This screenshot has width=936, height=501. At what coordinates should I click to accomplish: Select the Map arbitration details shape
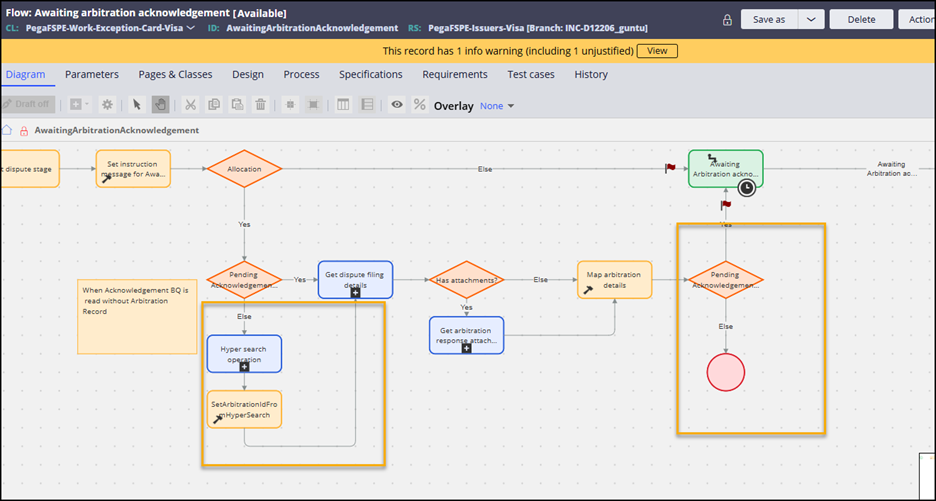(614, 279)
